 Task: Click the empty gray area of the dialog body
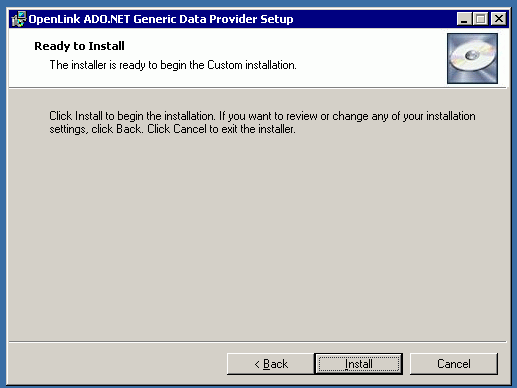pyautogui.click(x=258, y=233)
